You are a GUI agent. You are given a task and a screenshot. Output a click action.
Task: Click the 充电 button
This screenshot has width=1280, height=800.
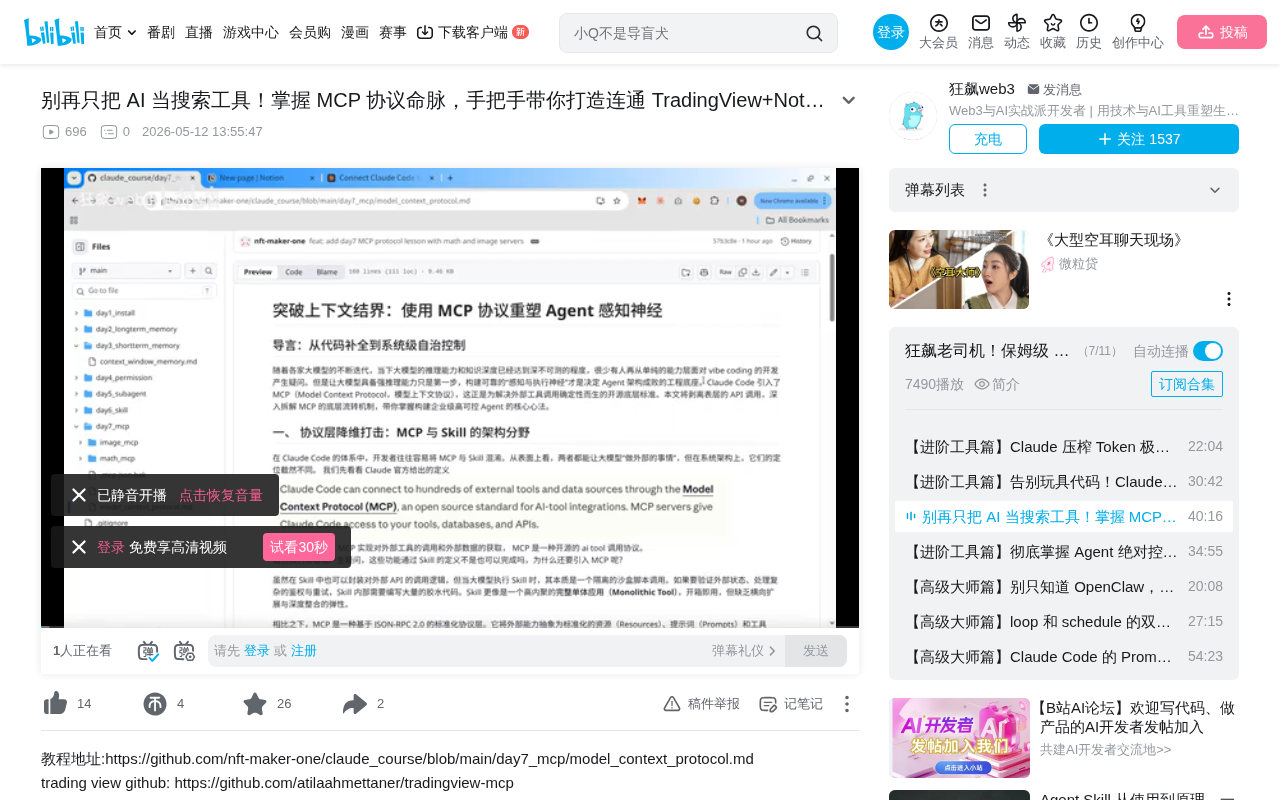[x=988, y=139]
